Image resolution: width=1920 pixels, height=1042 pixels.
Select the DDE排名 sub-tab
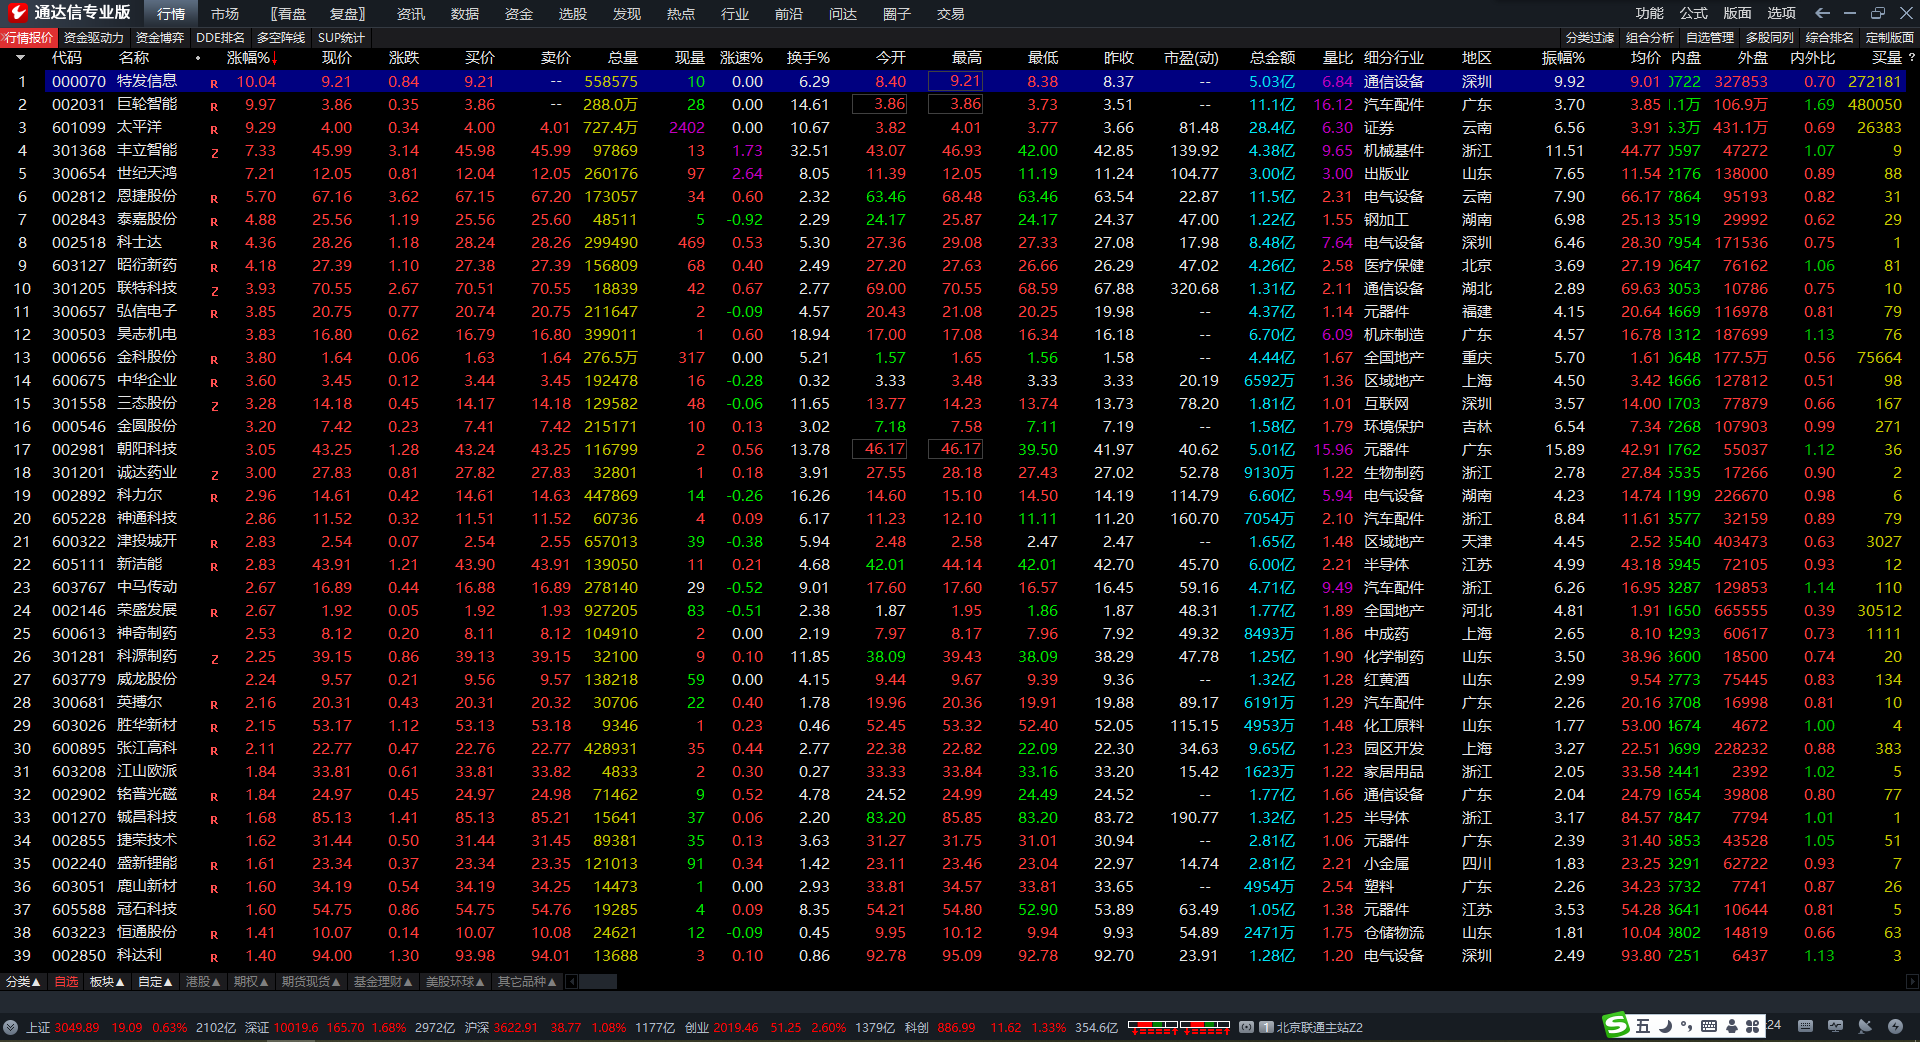pos(221,38)
